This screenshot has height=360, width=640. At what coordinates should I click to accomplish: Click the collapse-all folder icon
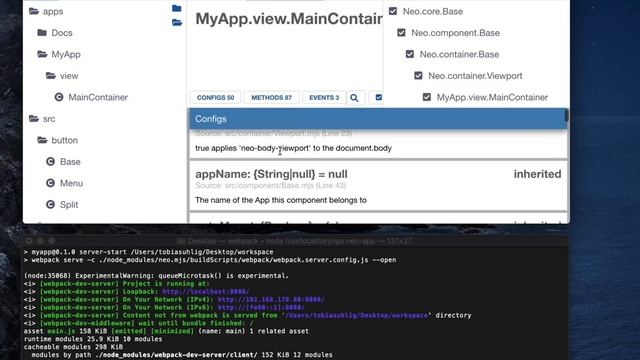pyautogui.click(x=177, y=8)
